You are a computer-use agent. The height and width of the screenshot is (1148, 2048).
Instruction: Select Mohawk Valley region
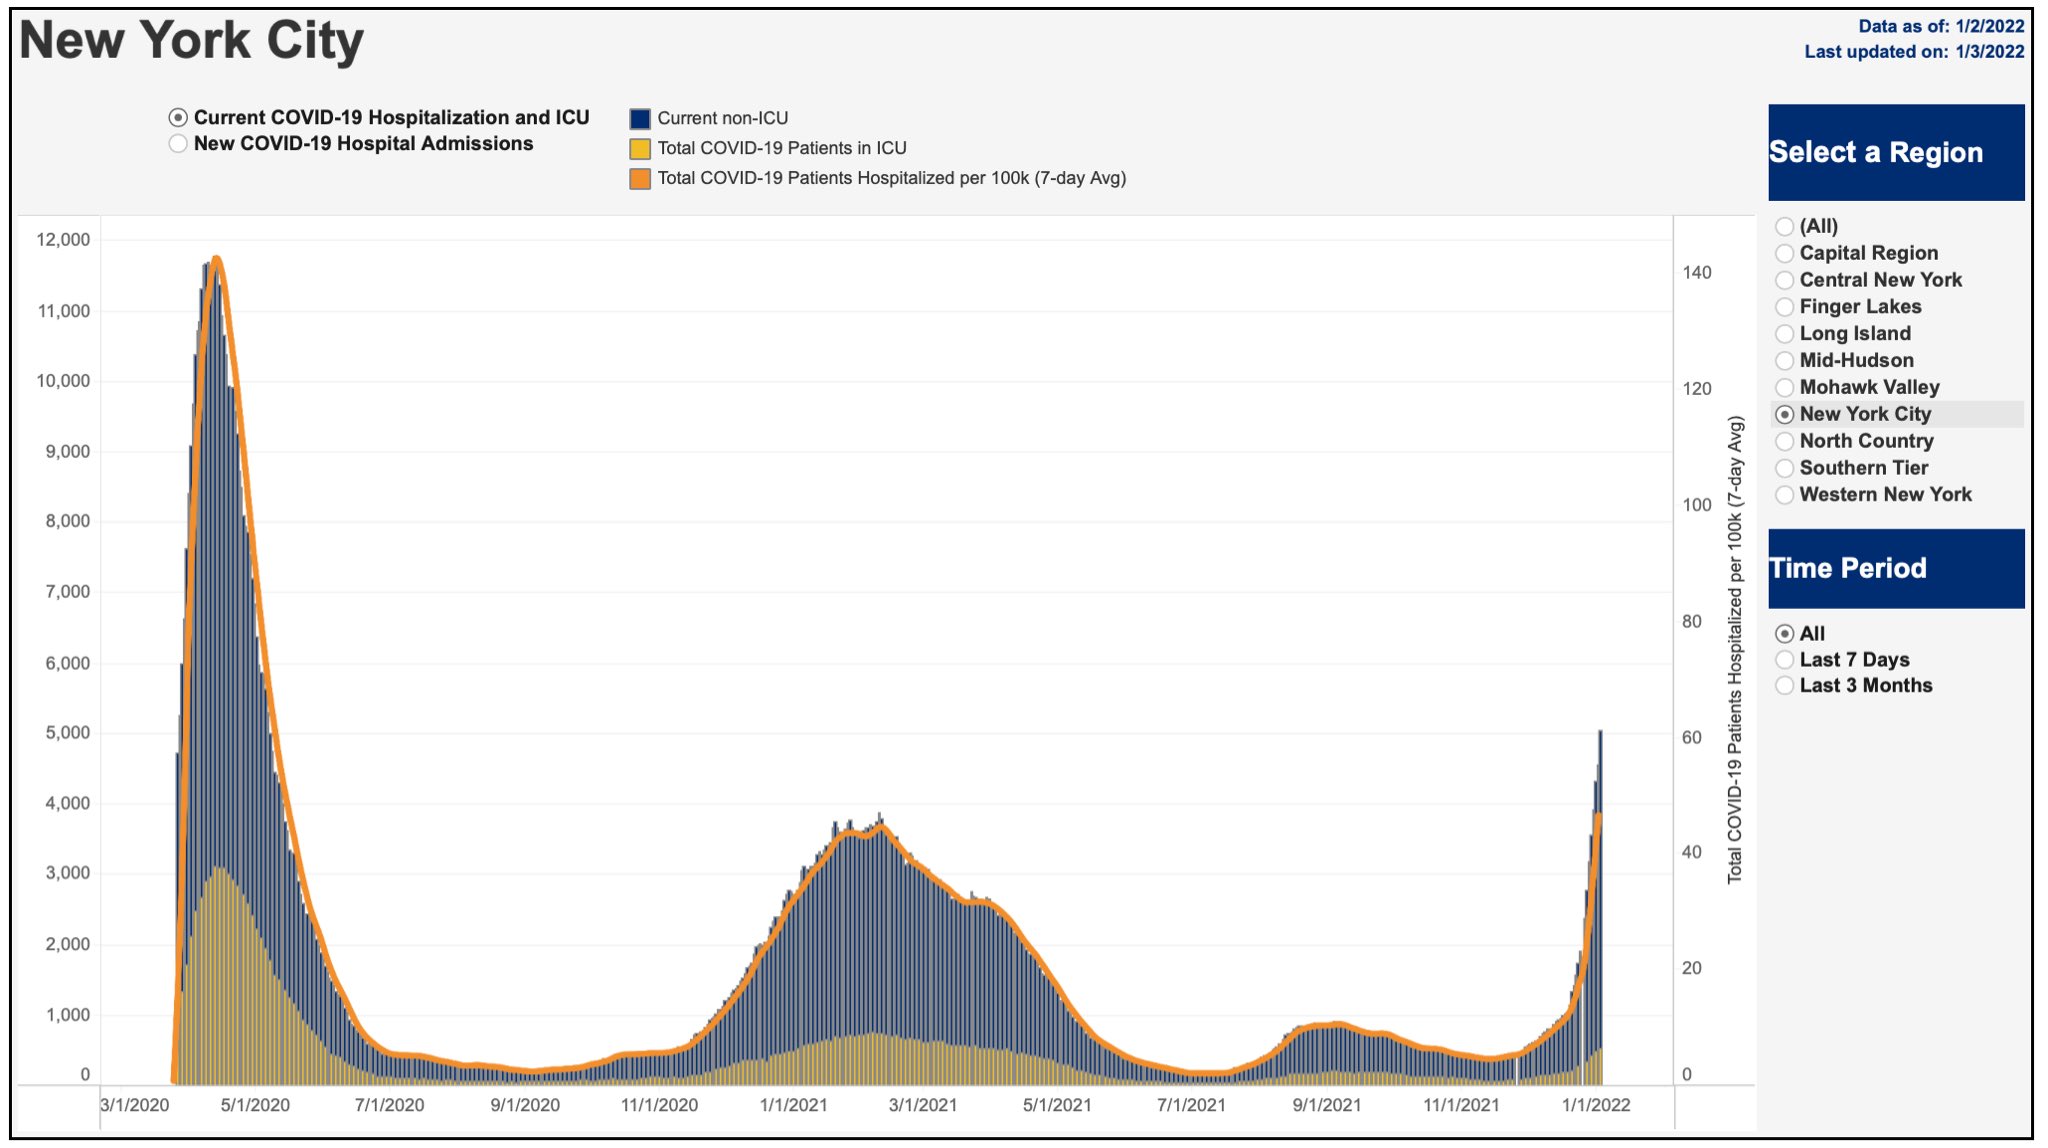pos(1785,388)
